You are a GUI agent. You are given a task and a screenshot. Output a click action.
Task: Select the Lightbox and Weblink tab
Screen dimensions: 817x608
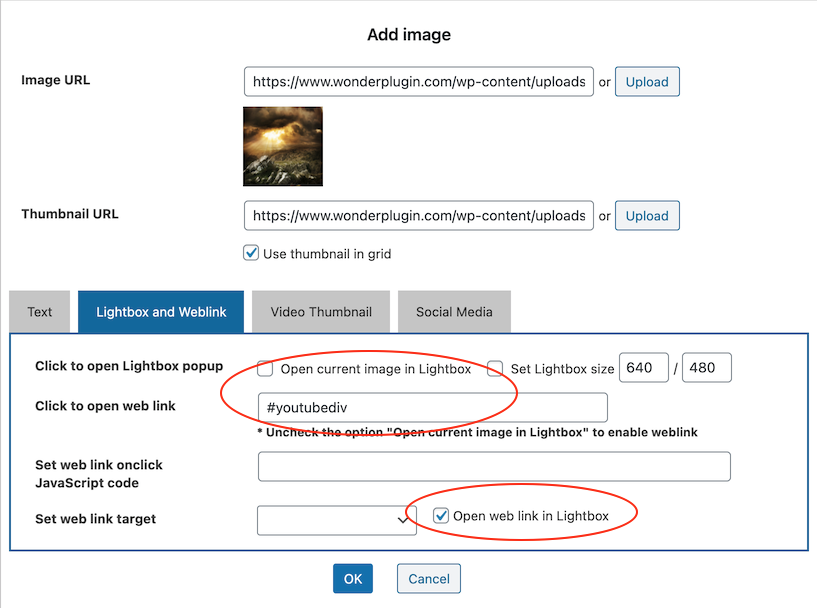coord(161,312)
